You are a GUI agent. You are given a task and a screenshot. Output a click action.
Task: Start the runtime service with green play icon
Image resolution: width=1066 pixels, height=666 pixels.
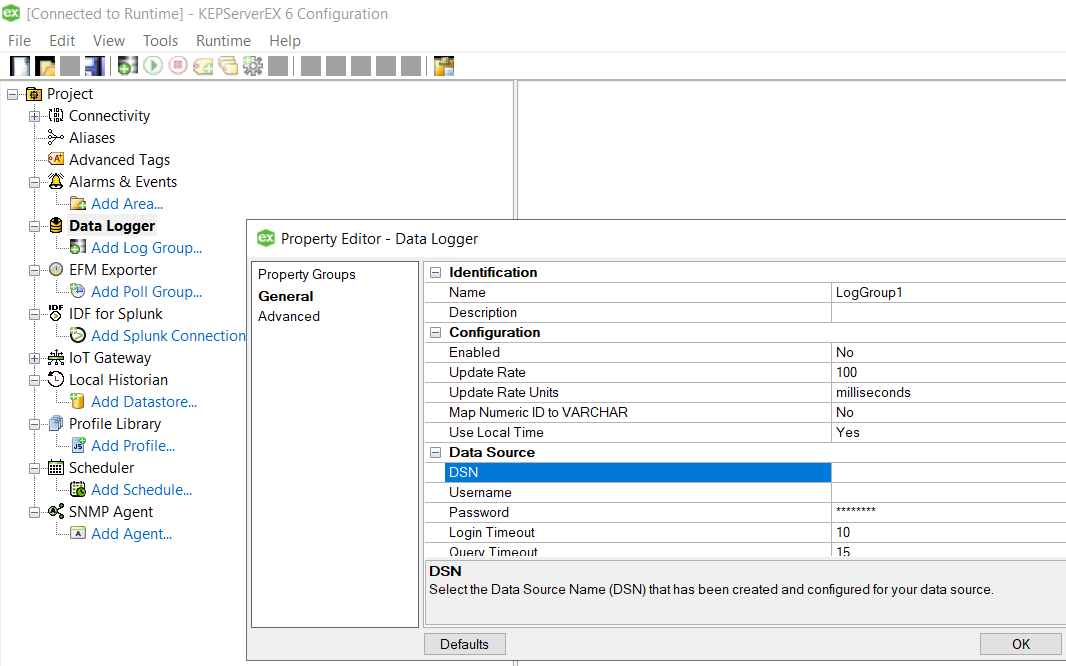tap(151, 65)
